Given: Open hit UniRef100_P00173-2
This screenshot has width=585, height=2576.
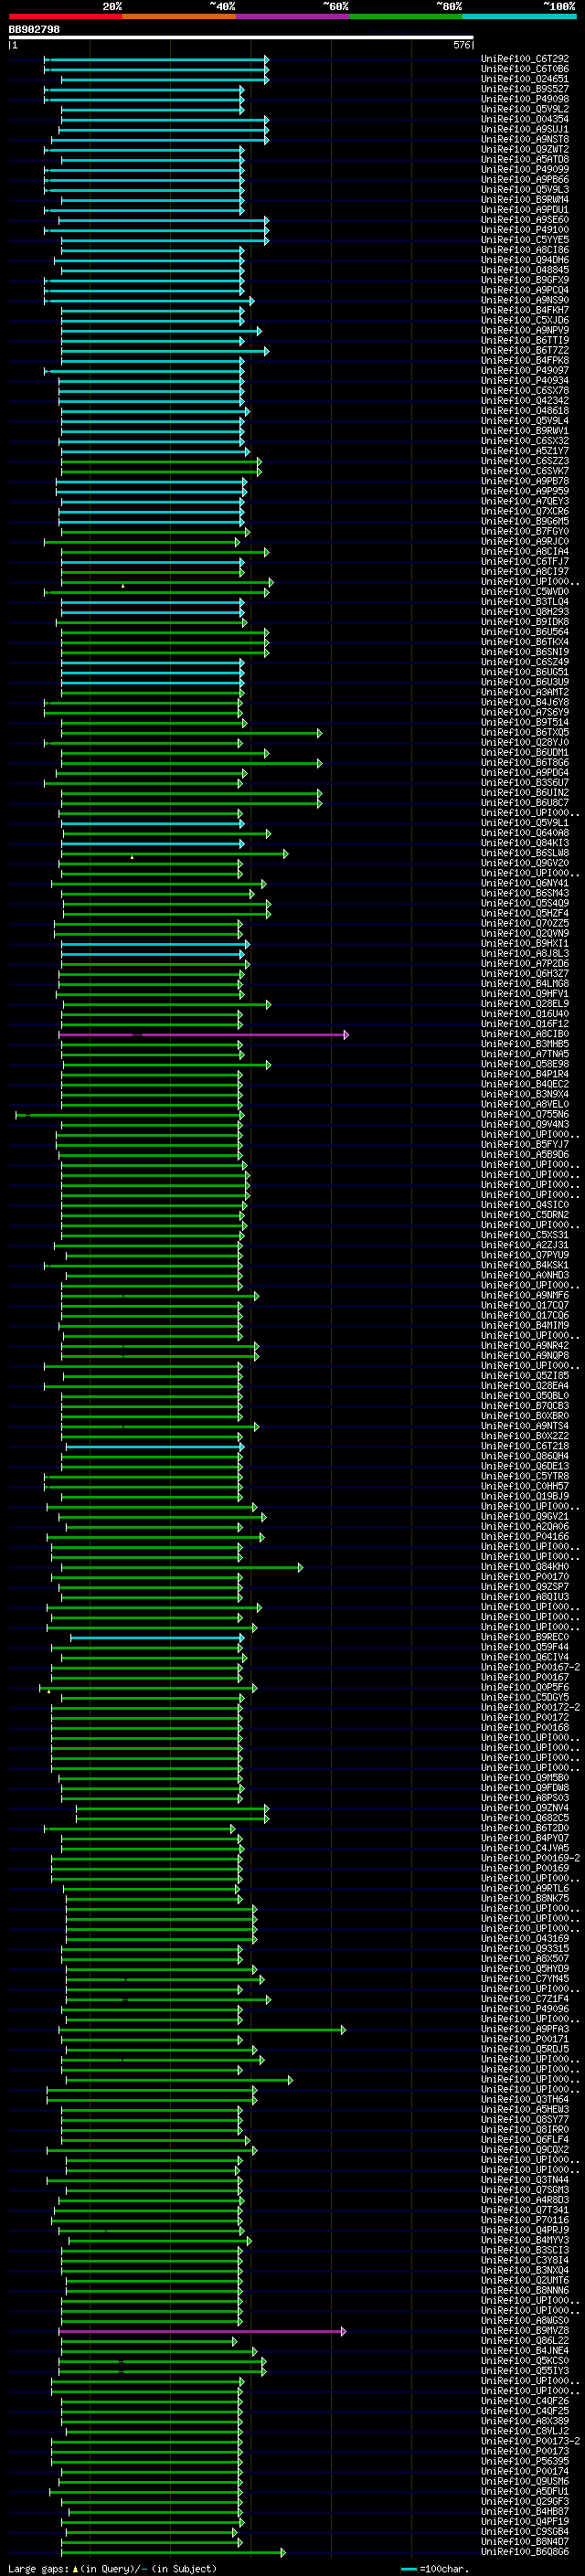Looking at the screenshot, I should 530,2442.
